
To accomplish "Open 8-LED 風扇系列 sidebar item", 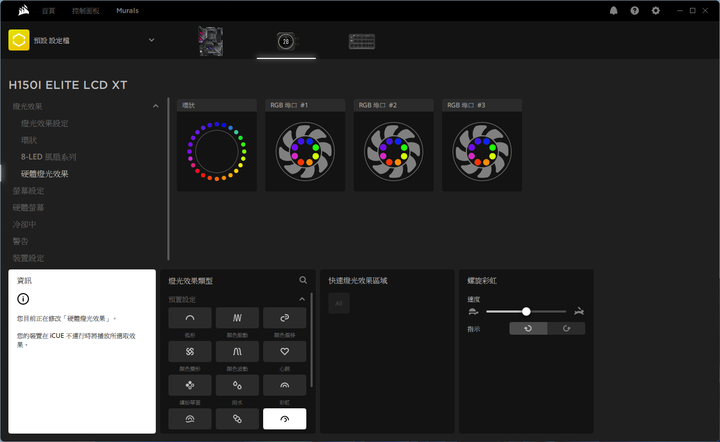I will pyautogui.click(x=48, y=157).
